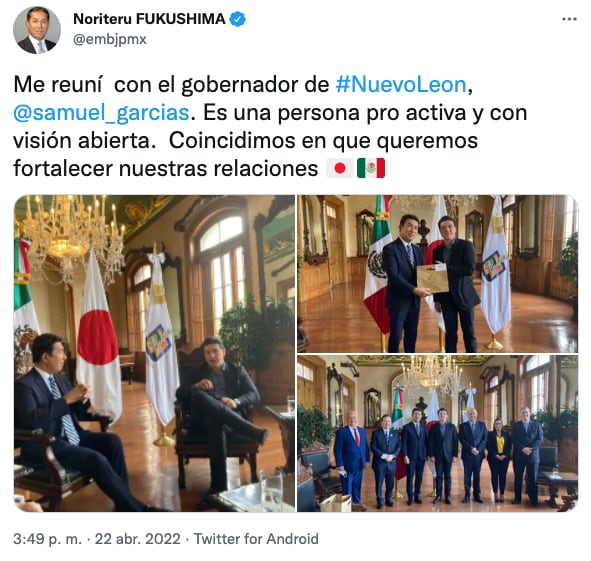View the gift exchange photo
The width and height of the screenshot is (591, 561).
[x=437, y=274]
